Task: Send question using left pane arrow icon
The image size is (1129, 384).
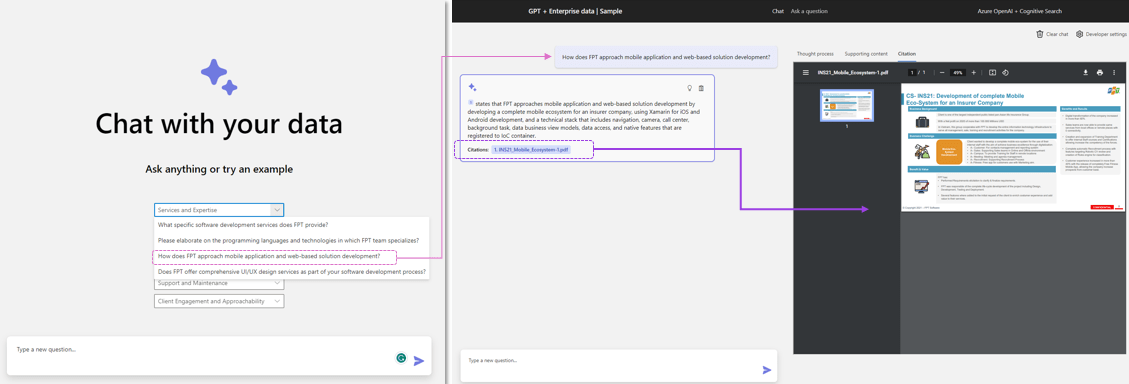Action: (419, 361)
